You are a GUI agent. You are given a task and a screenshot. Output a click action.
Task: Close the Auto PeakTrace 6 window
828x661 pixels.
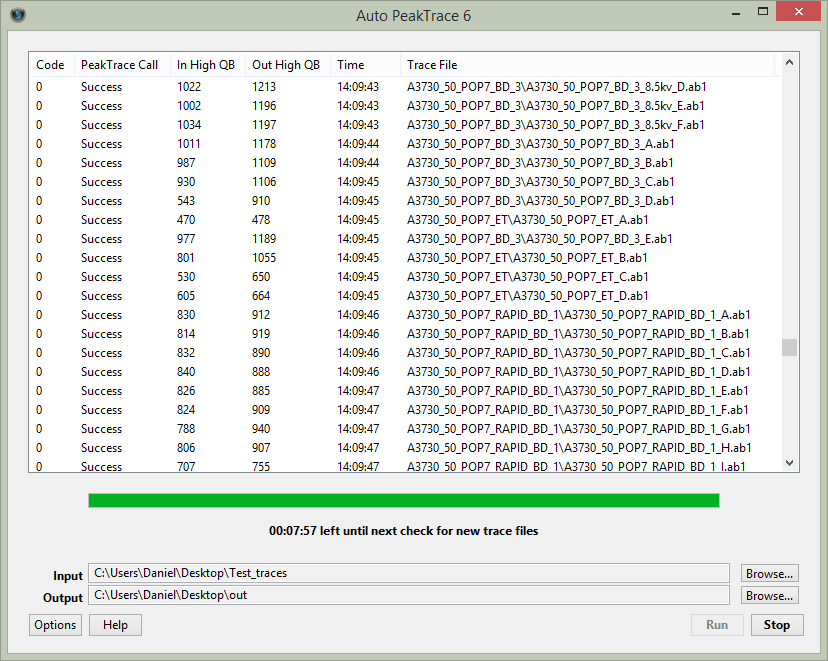(798, 12)
